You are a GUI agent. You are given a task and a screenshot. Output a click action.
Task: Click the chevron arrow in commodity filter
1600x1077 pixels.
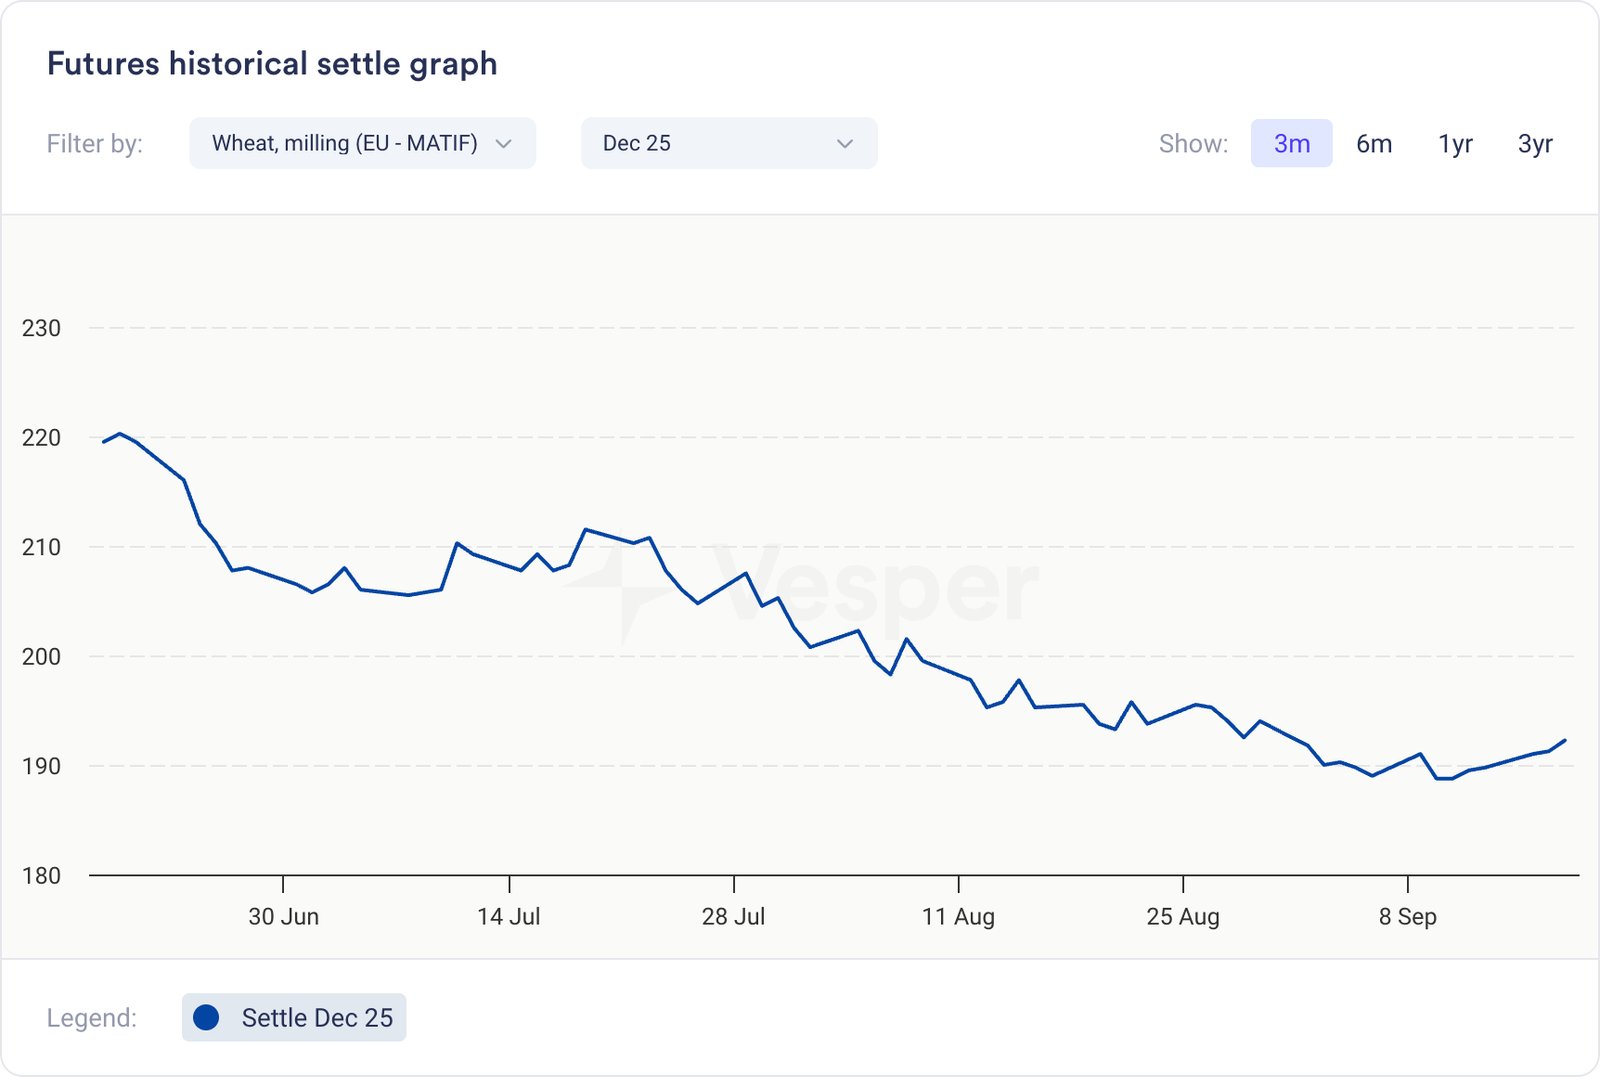click(x=504, y=144)
